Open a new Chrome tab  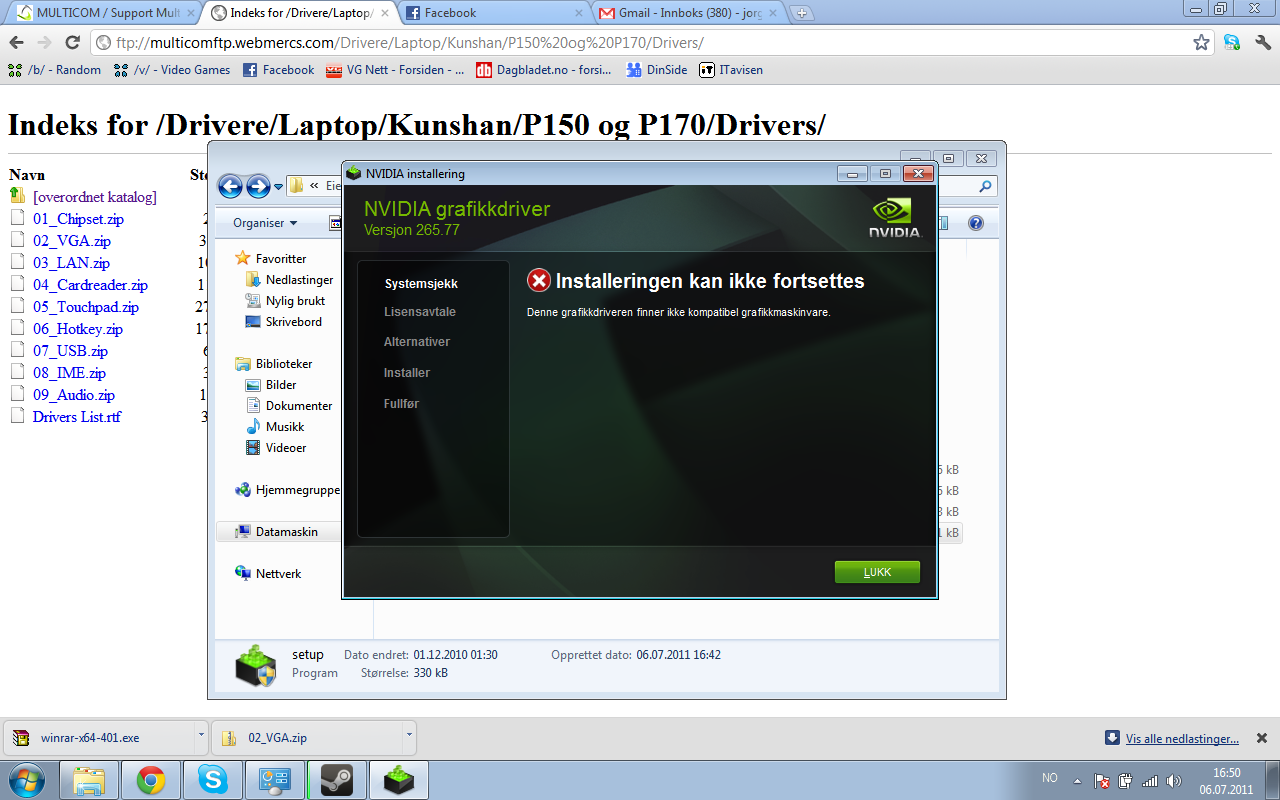(x=801, y=13)
